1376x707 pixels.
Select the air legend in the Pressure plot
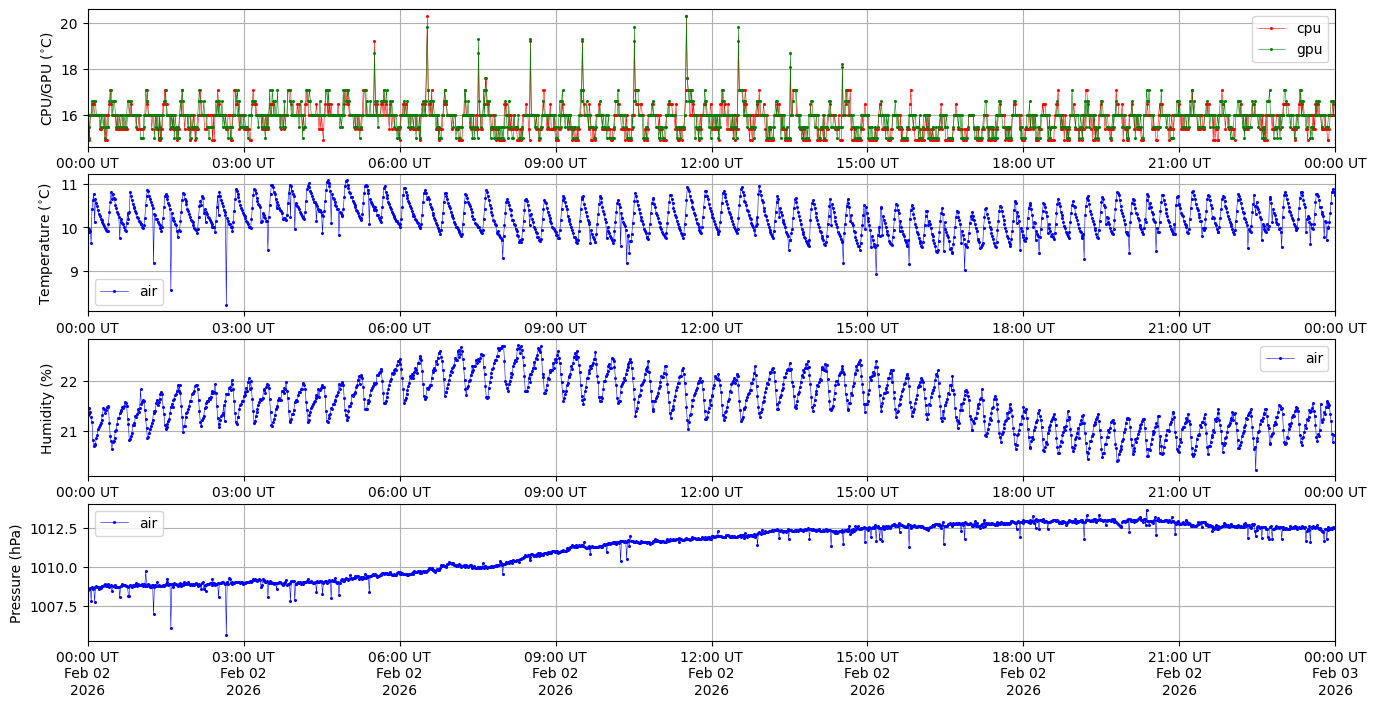click(x=148, y=522)
